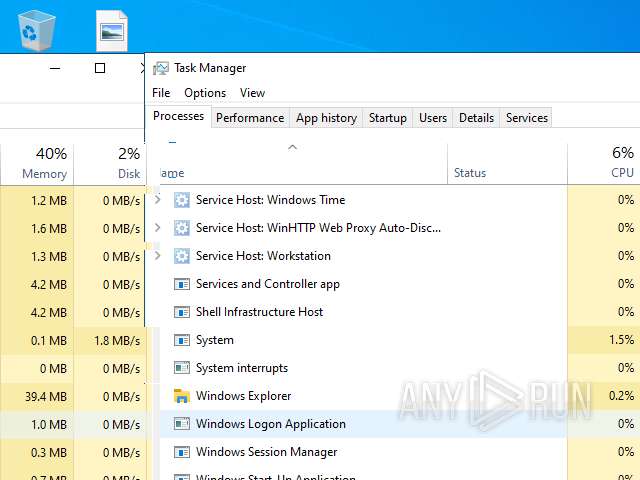Image resolution: width=640 pixels, height=480 pixels.
Task: Click the 1.2 MB memory value
Action: tap(49, 200)
